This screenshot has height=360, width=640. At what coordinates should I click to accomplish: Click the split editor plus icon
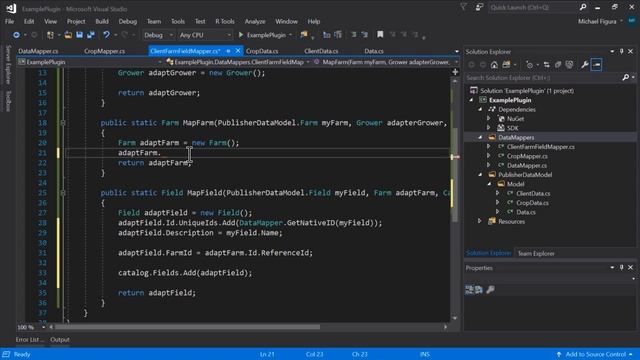[x=455, y=72]
